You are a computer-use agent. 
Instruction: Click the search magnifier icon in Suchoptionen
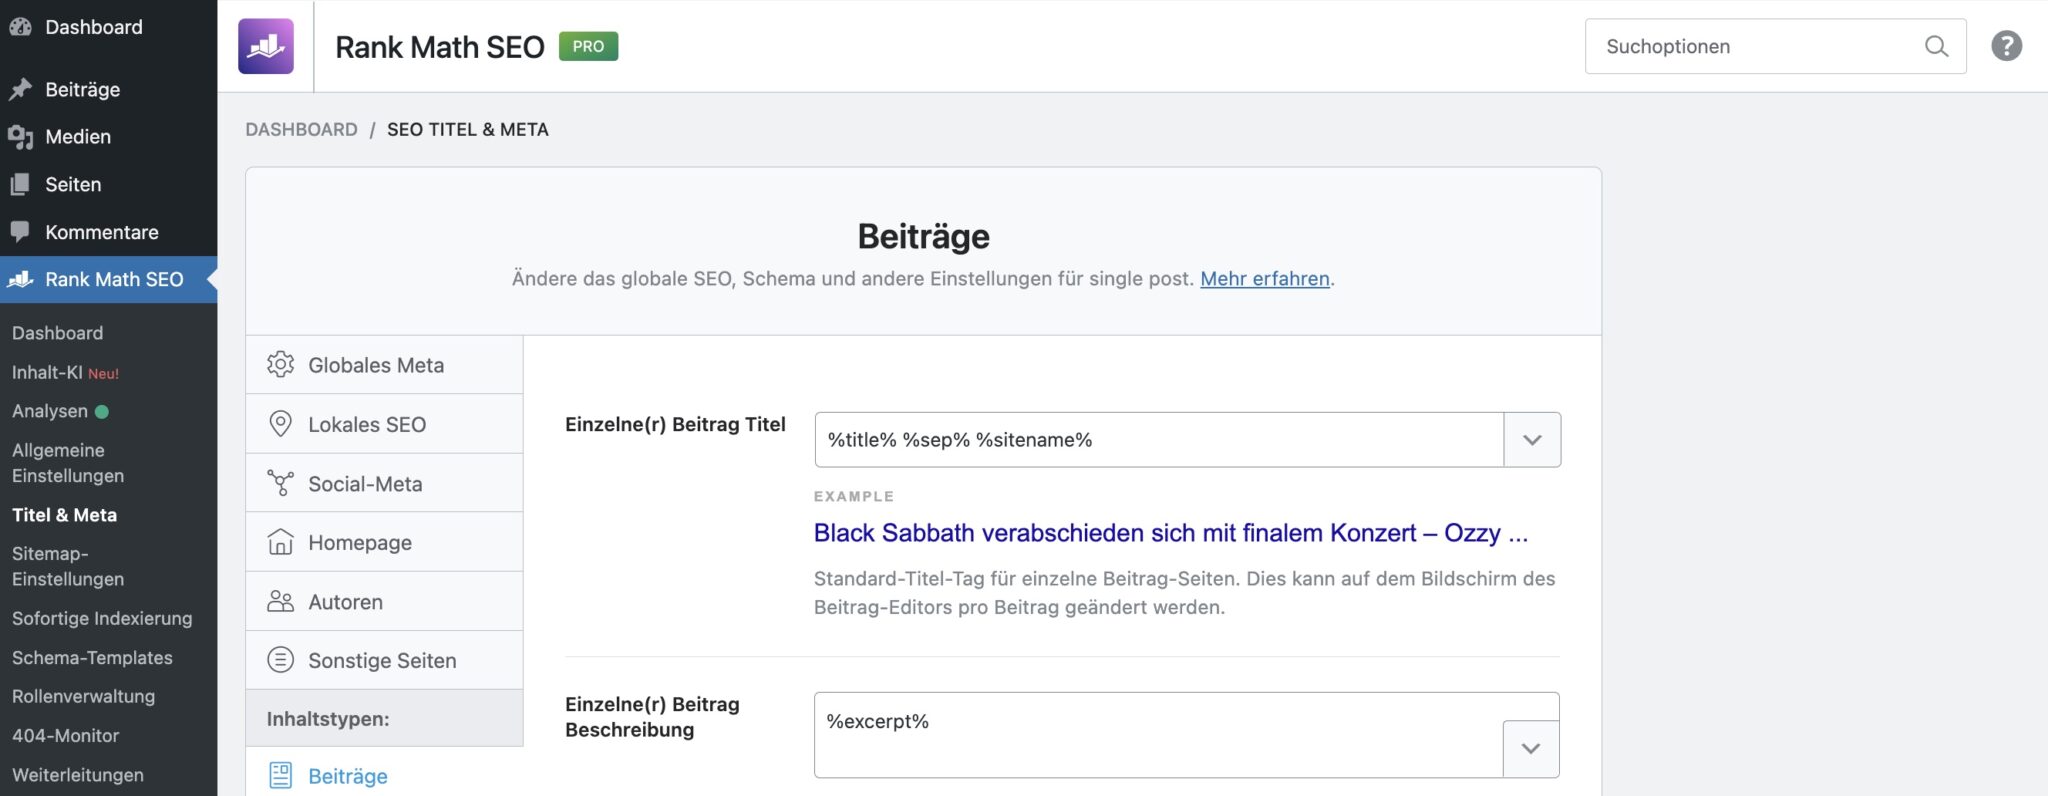(1936, 46)
